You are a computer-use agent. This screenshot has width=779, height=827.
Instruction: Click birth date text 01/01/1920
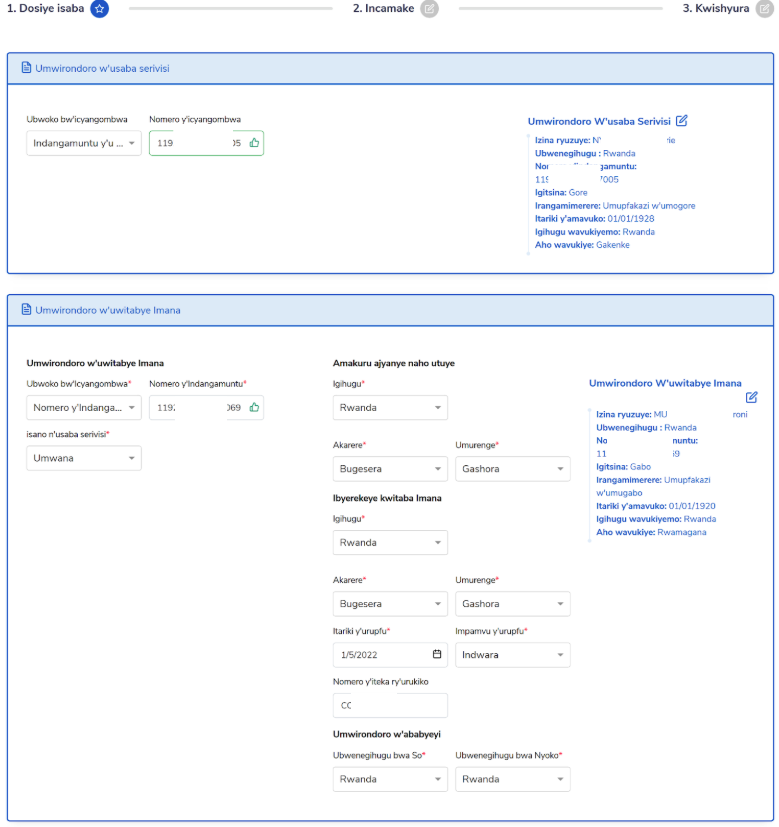692,506
